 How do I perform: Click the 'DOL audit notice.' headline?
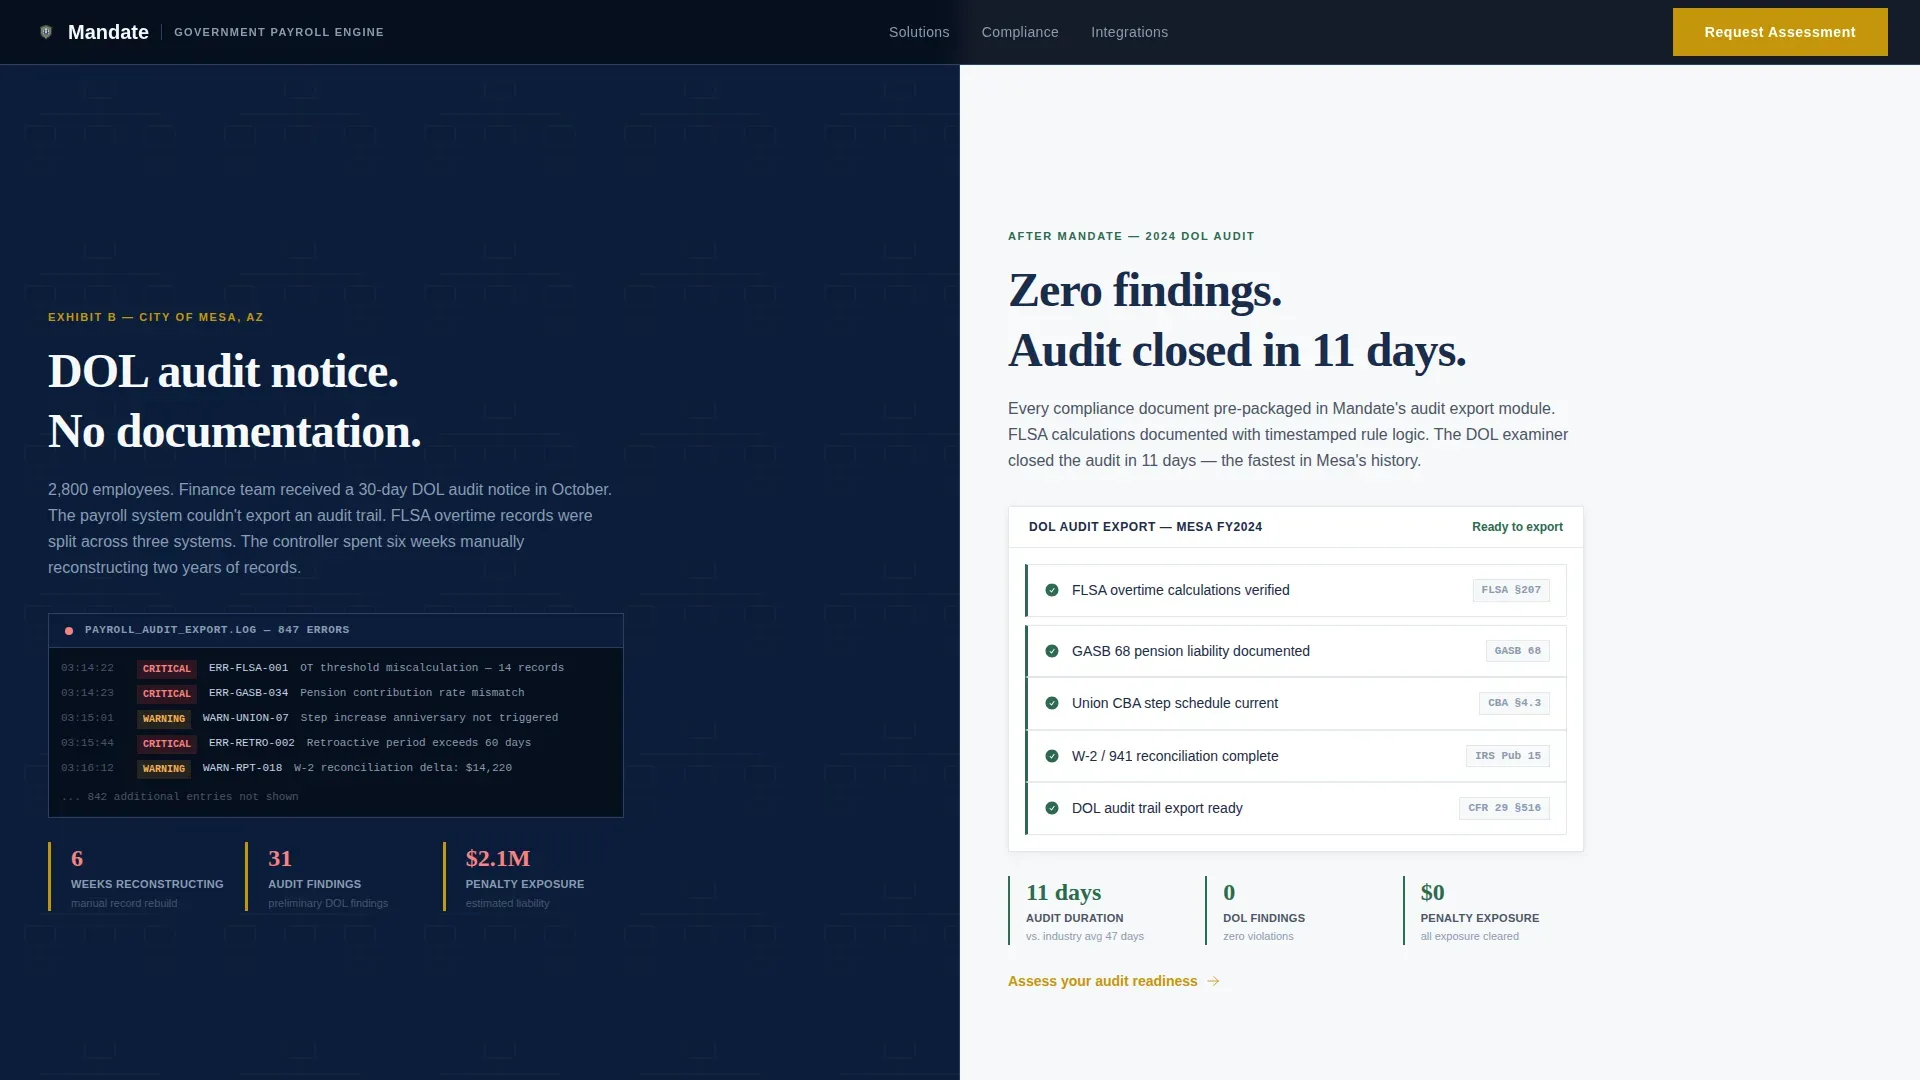223,372
